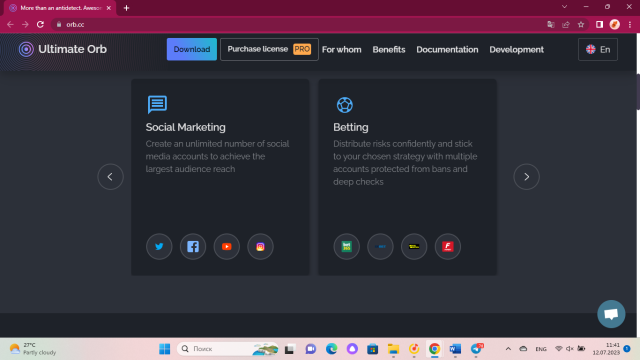Toggle the browser side panel

599,24
